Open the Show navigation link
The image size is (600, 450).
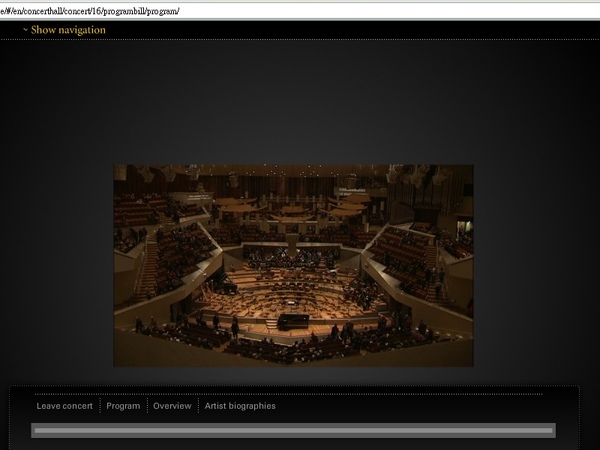(x=68, y=30)
